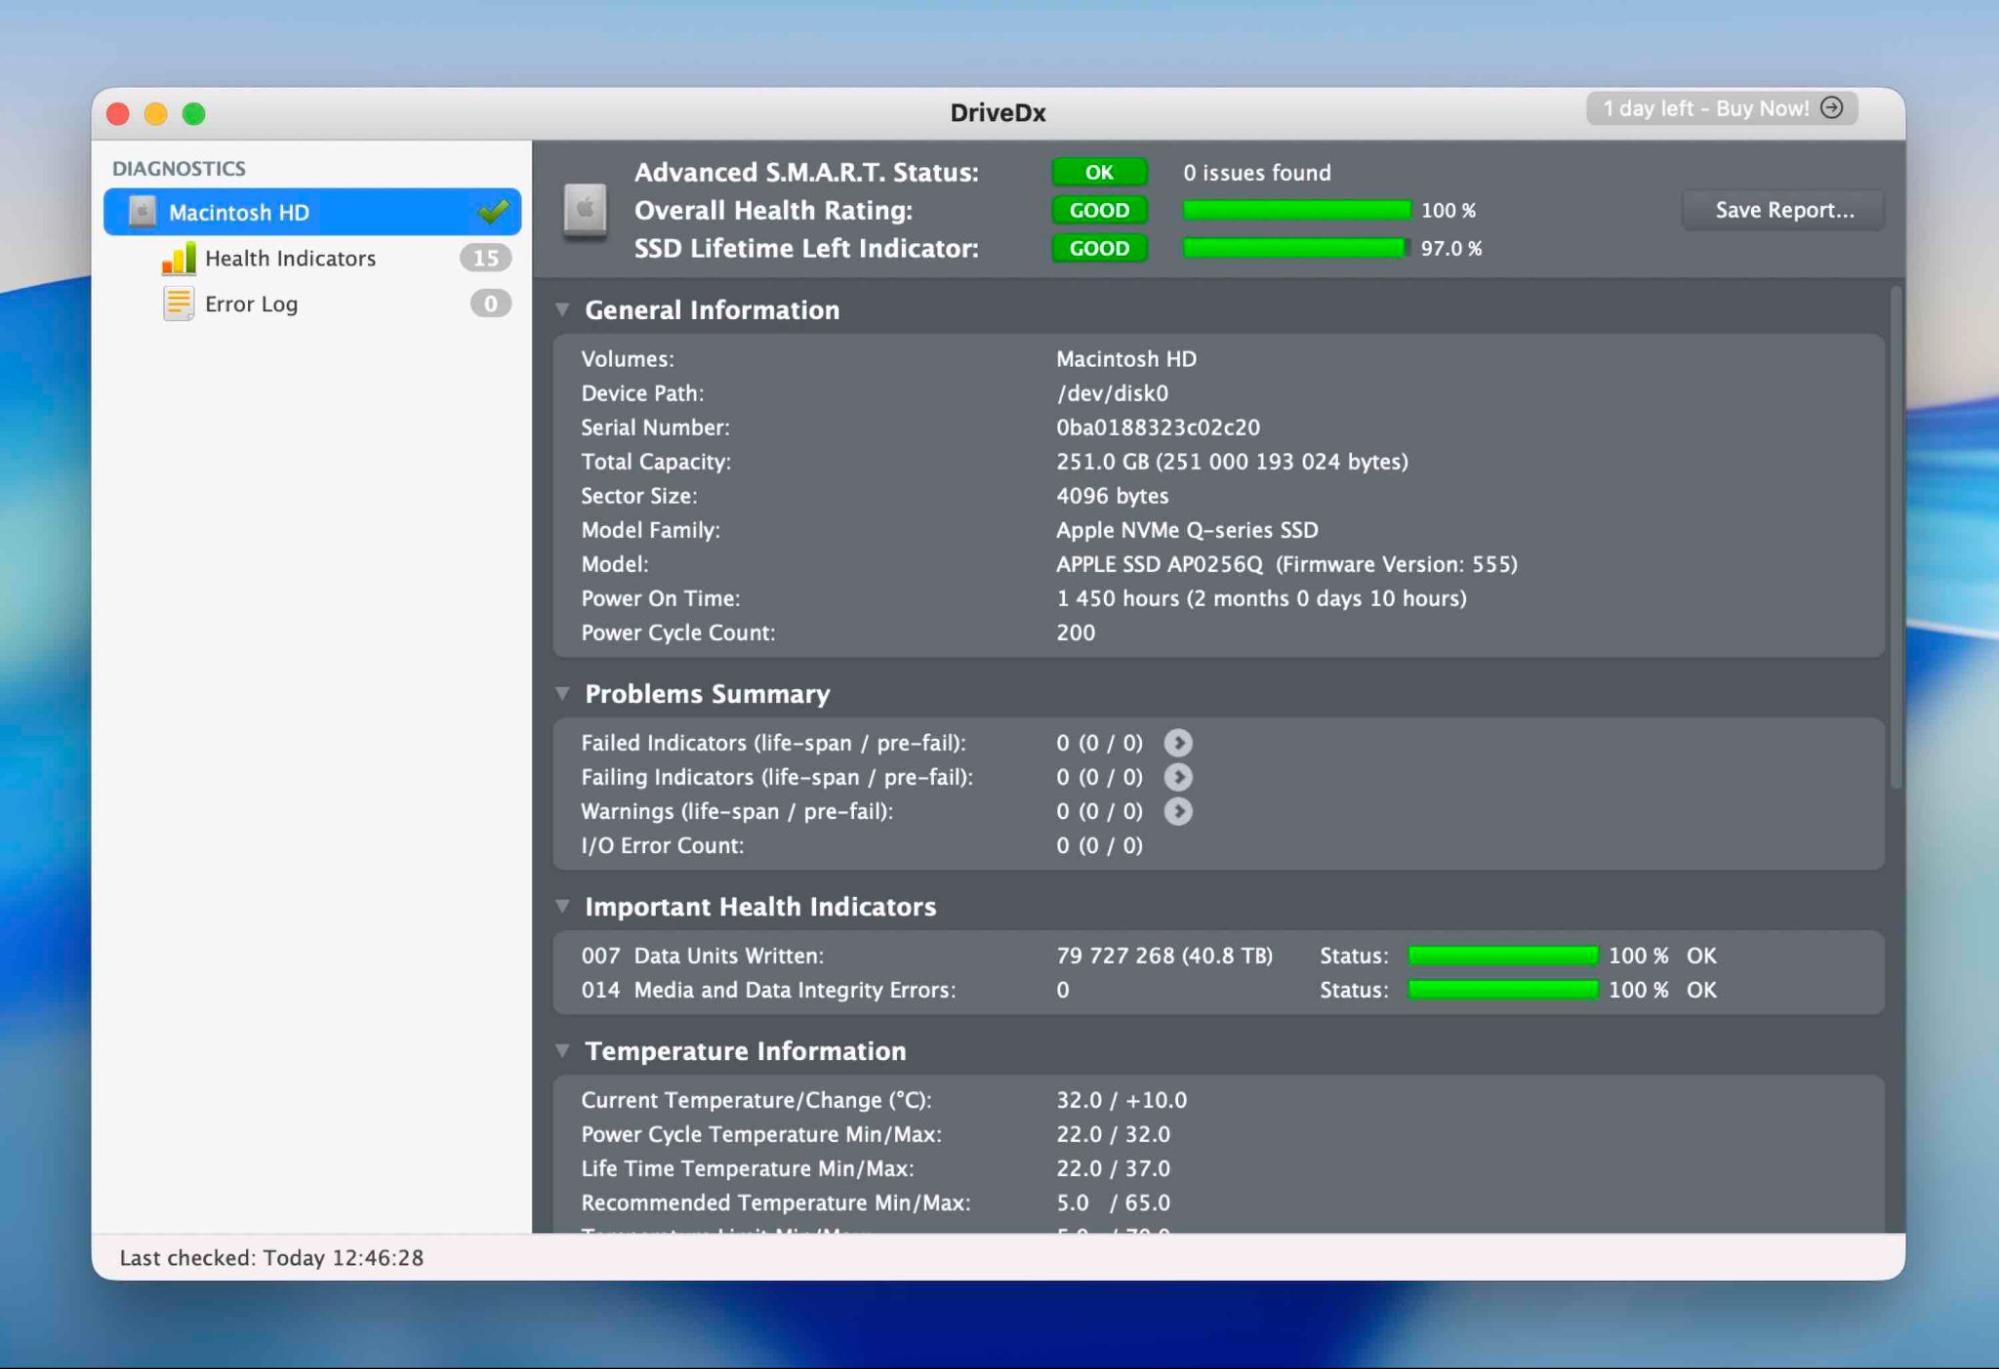Screen dimensions: 1999x1369
Task: Click the 1 day left Buy Now button
Action: (x=1704, y=108)
